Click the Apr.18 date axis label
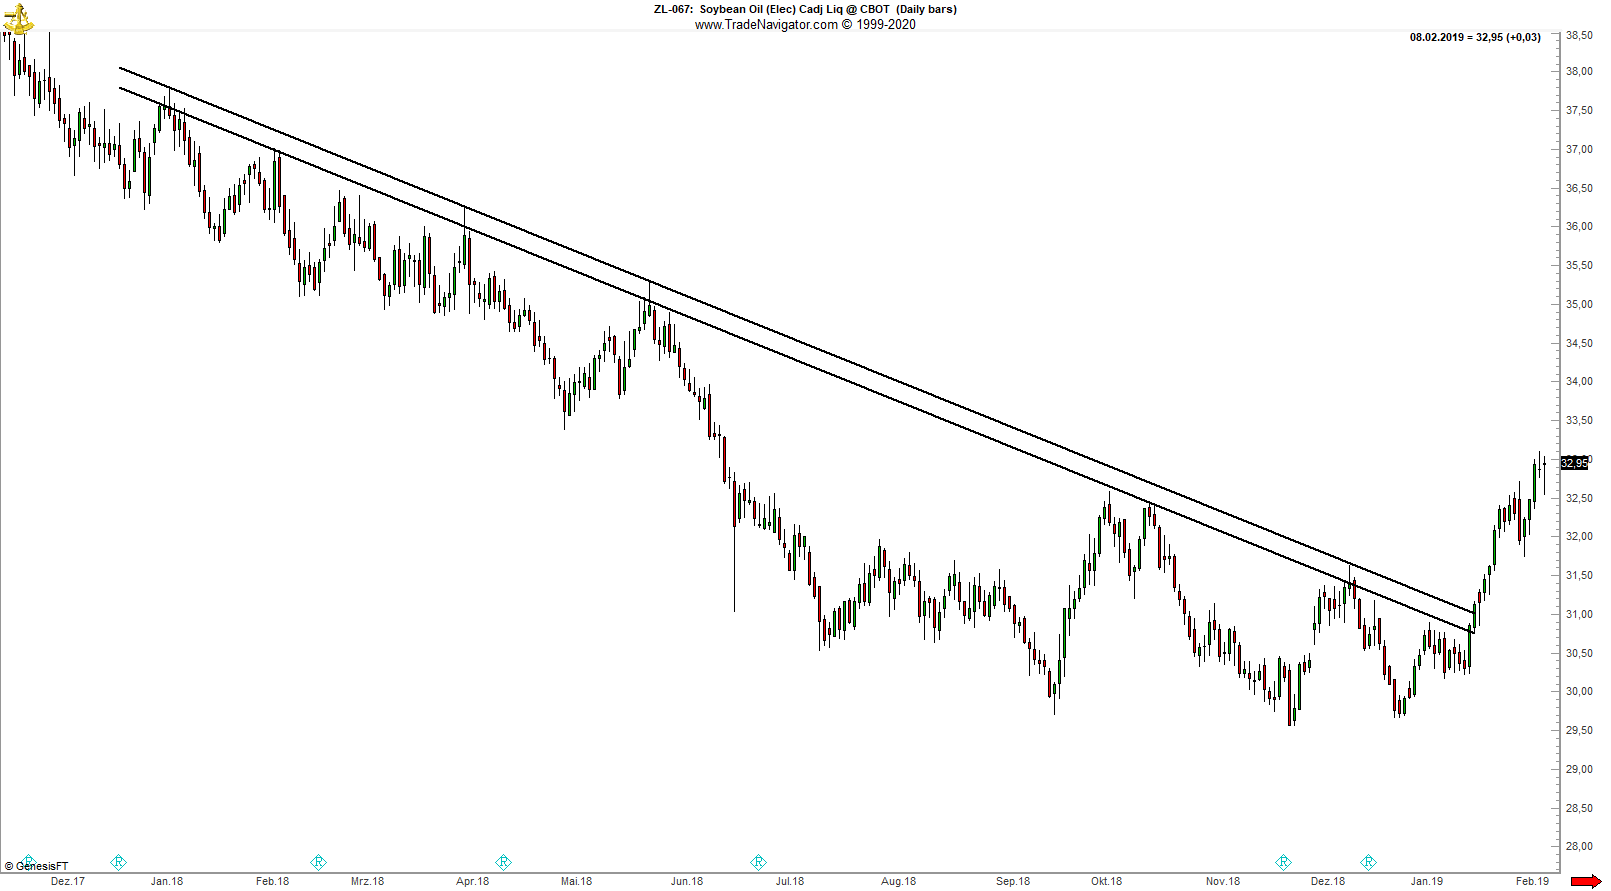The height and width of the screenshot is (891, 1611). point(472,881)
